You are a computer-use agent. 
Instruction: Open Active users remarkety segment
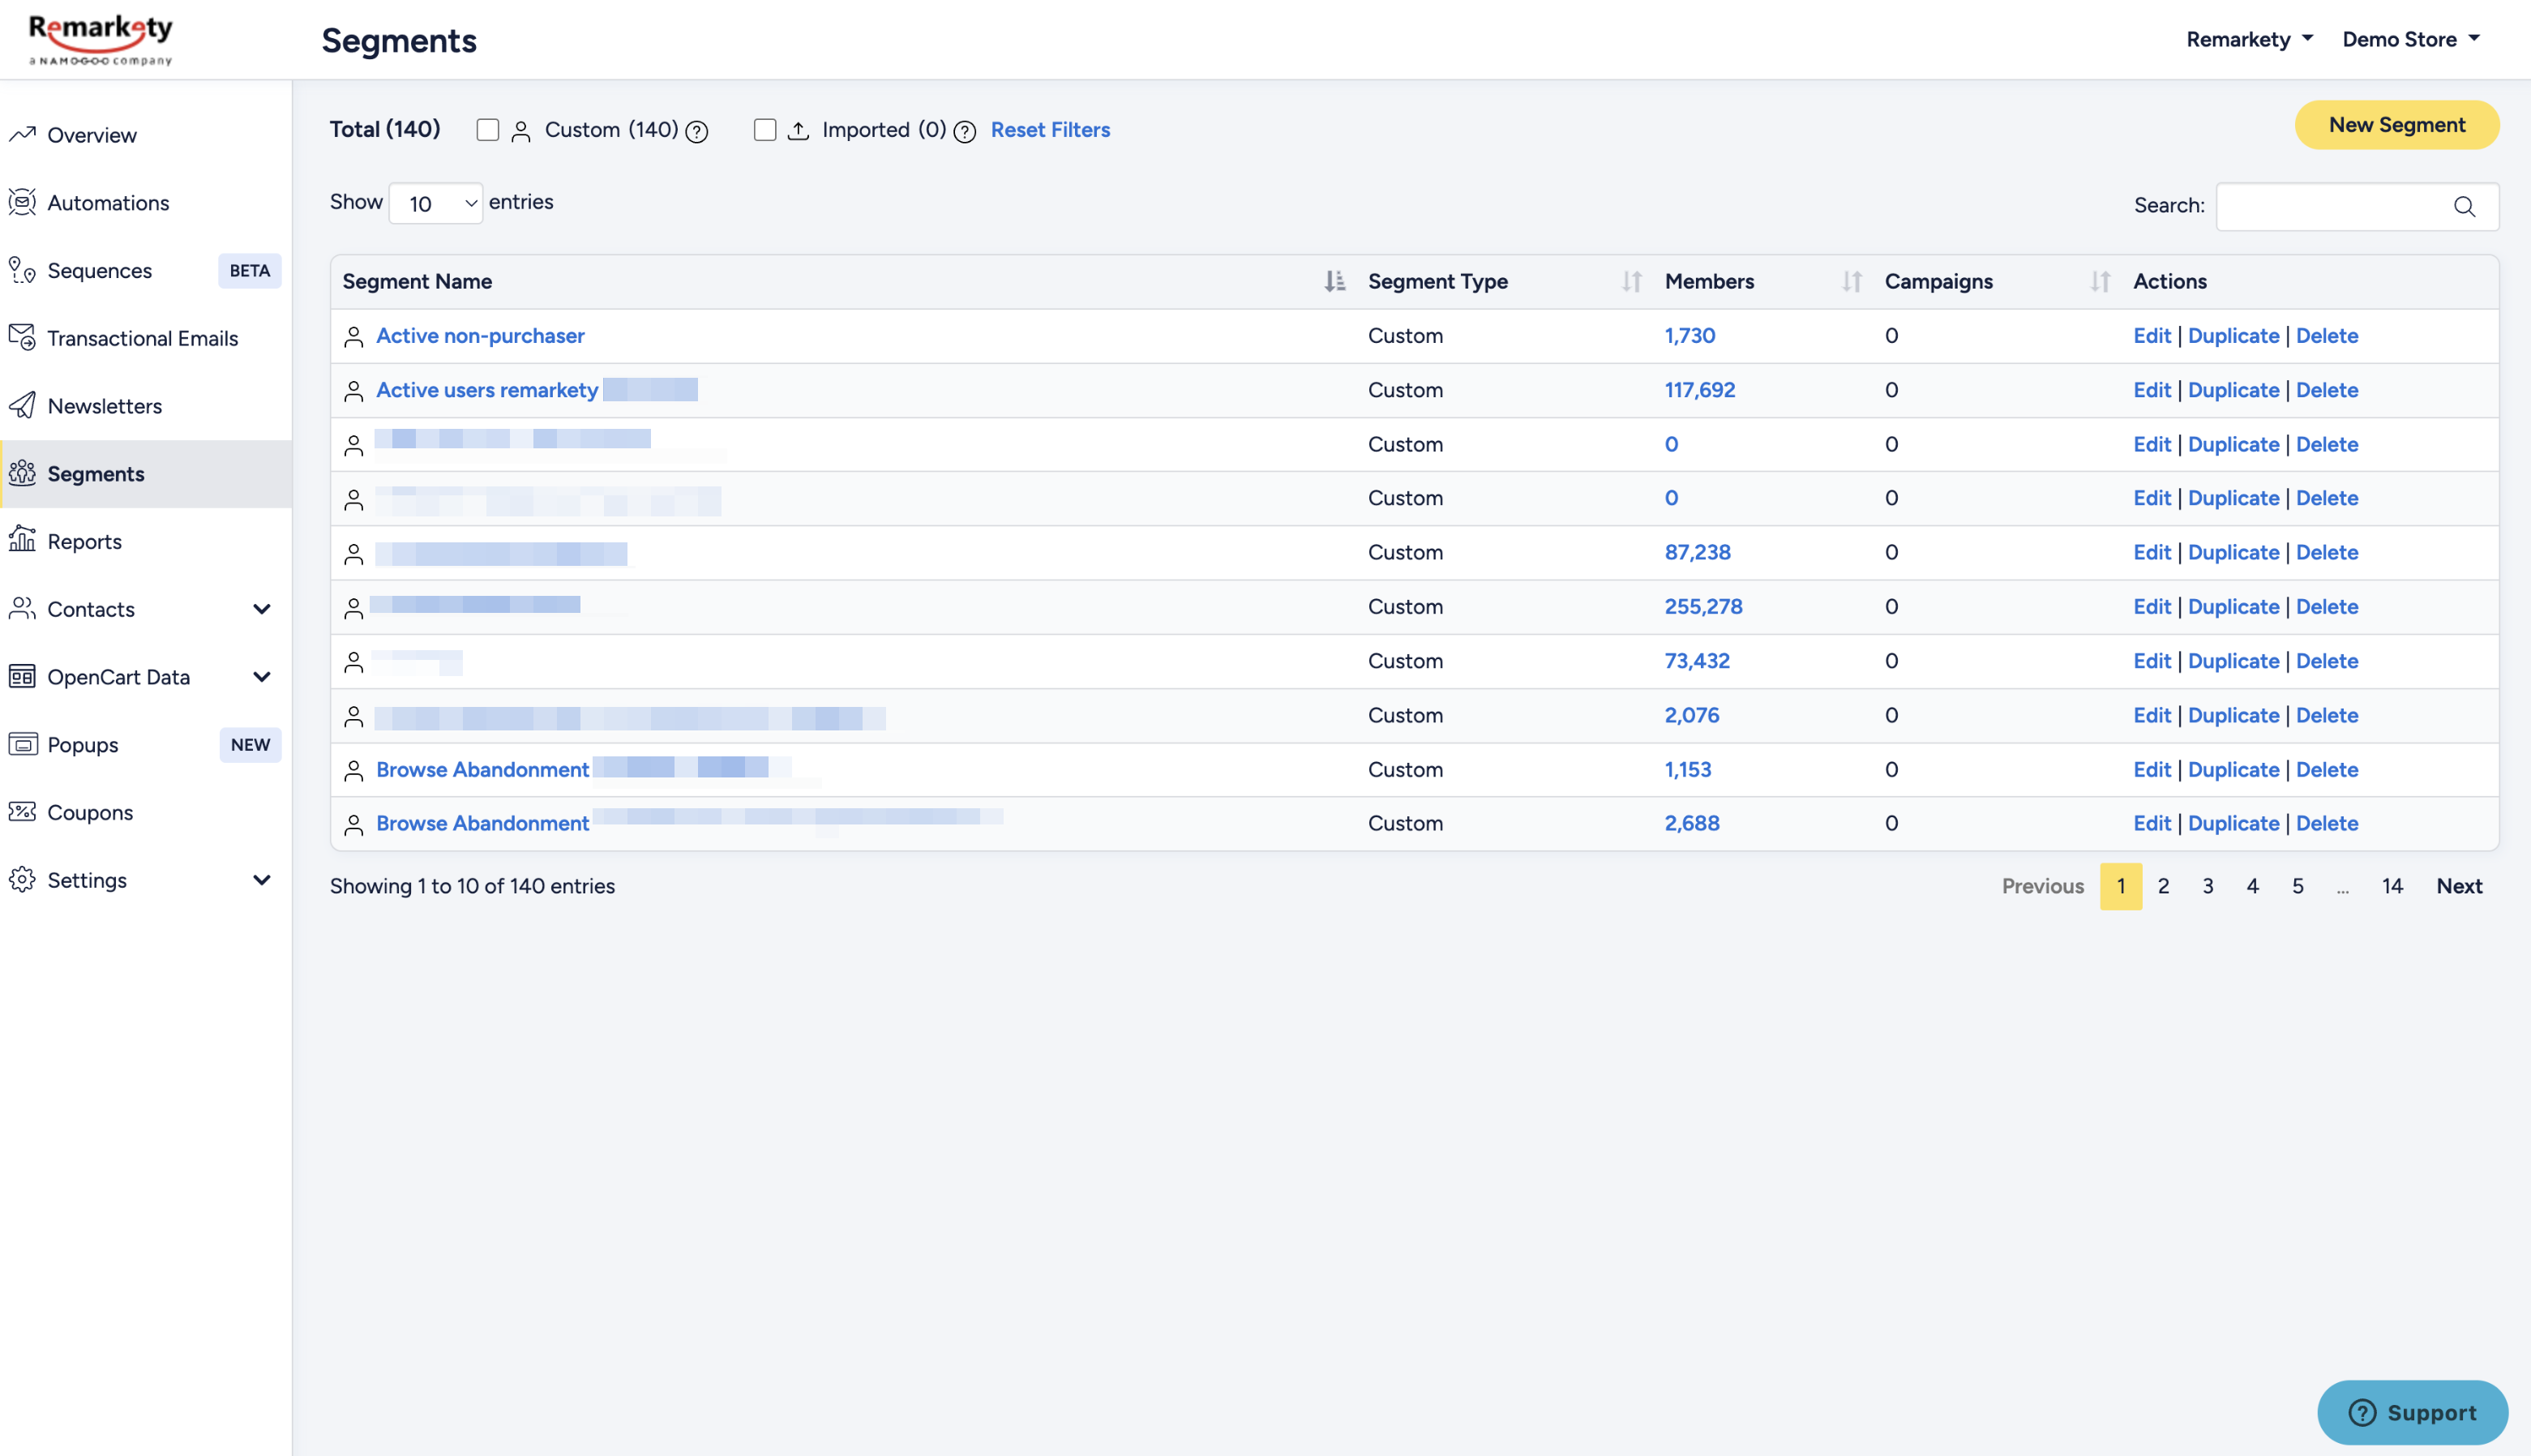point(487,390)
